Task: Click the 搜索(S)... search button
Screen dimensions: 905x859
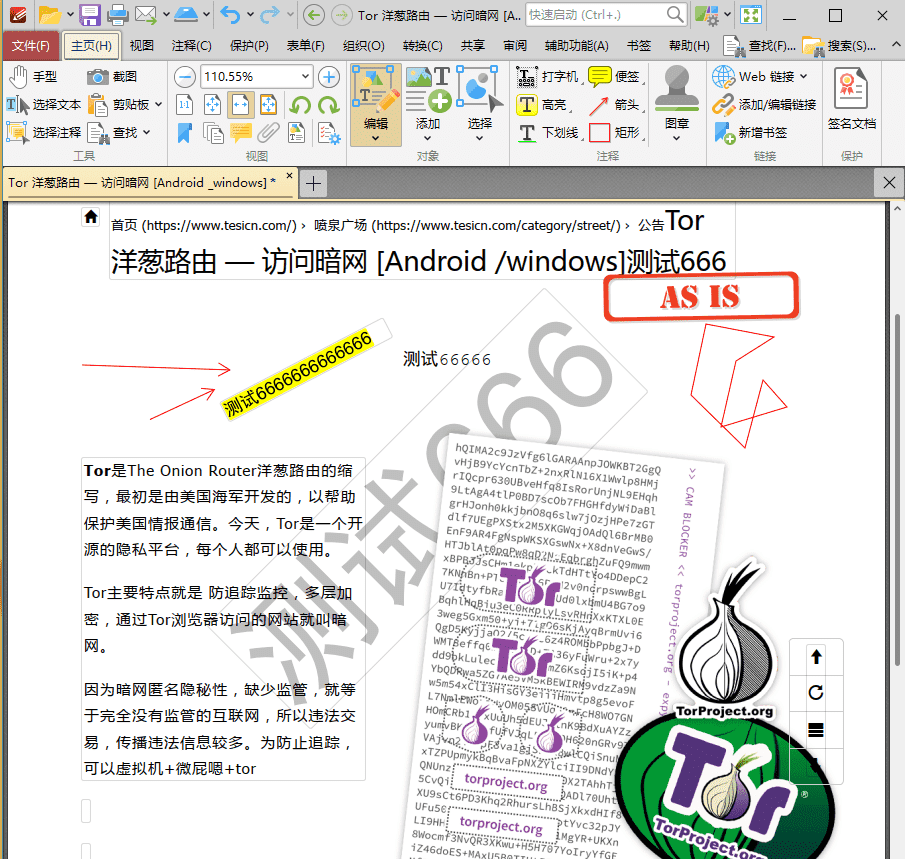Action: click(x=840, y=46)
